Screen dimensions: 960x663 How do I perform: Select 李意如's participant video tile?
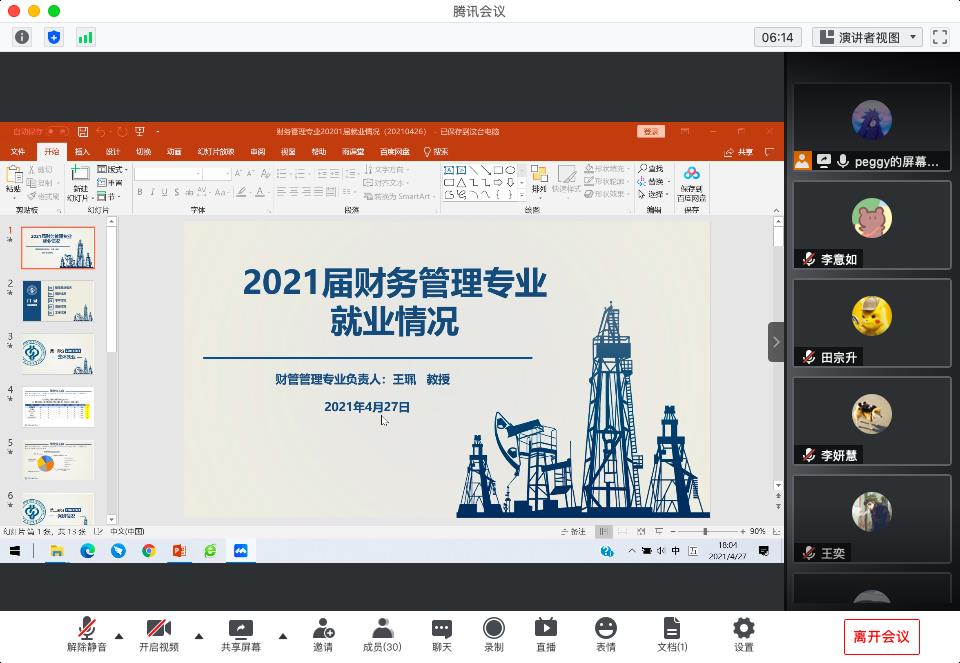pos(871,225)
